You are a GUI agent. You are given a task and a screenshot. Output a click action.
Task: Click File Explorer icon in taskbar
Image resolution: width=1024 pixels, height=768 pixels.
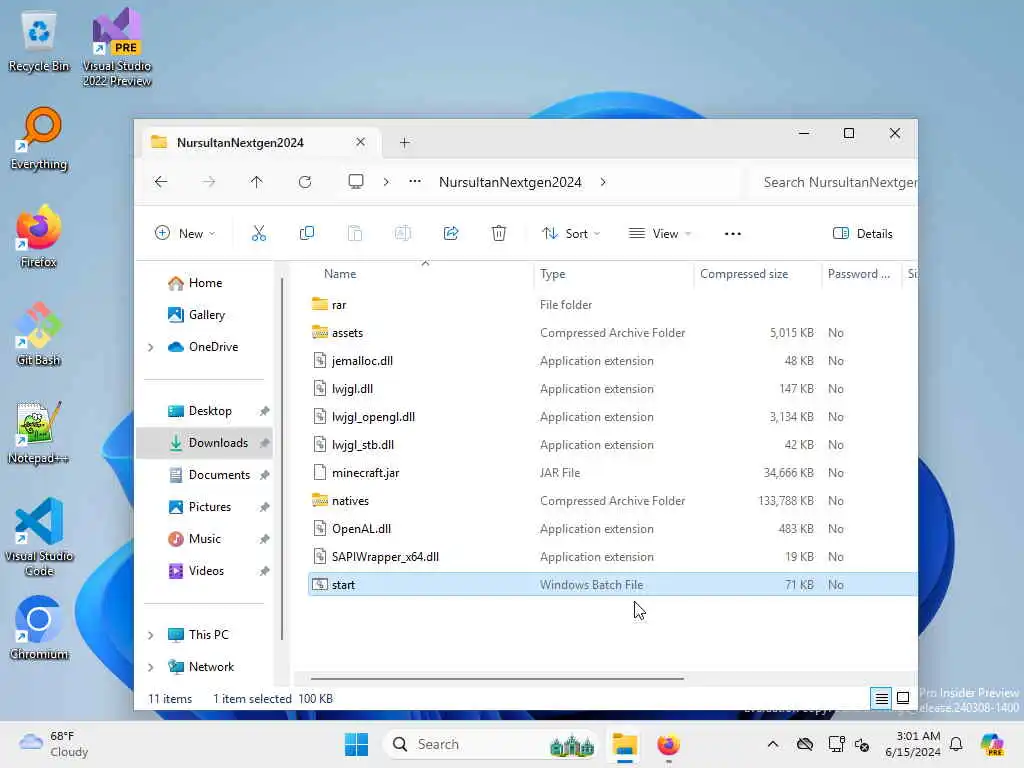[624, 744]
